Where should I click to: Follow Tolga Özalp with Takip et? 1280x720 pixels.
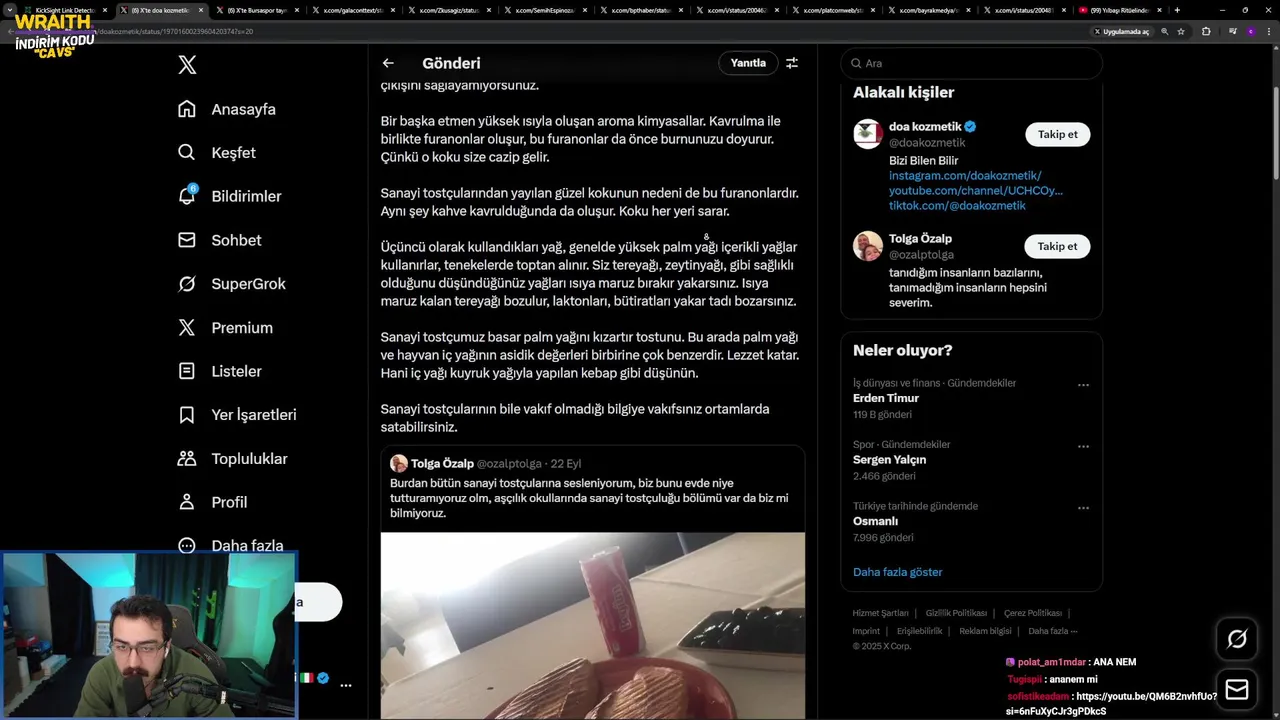(x=1057, y=247)
